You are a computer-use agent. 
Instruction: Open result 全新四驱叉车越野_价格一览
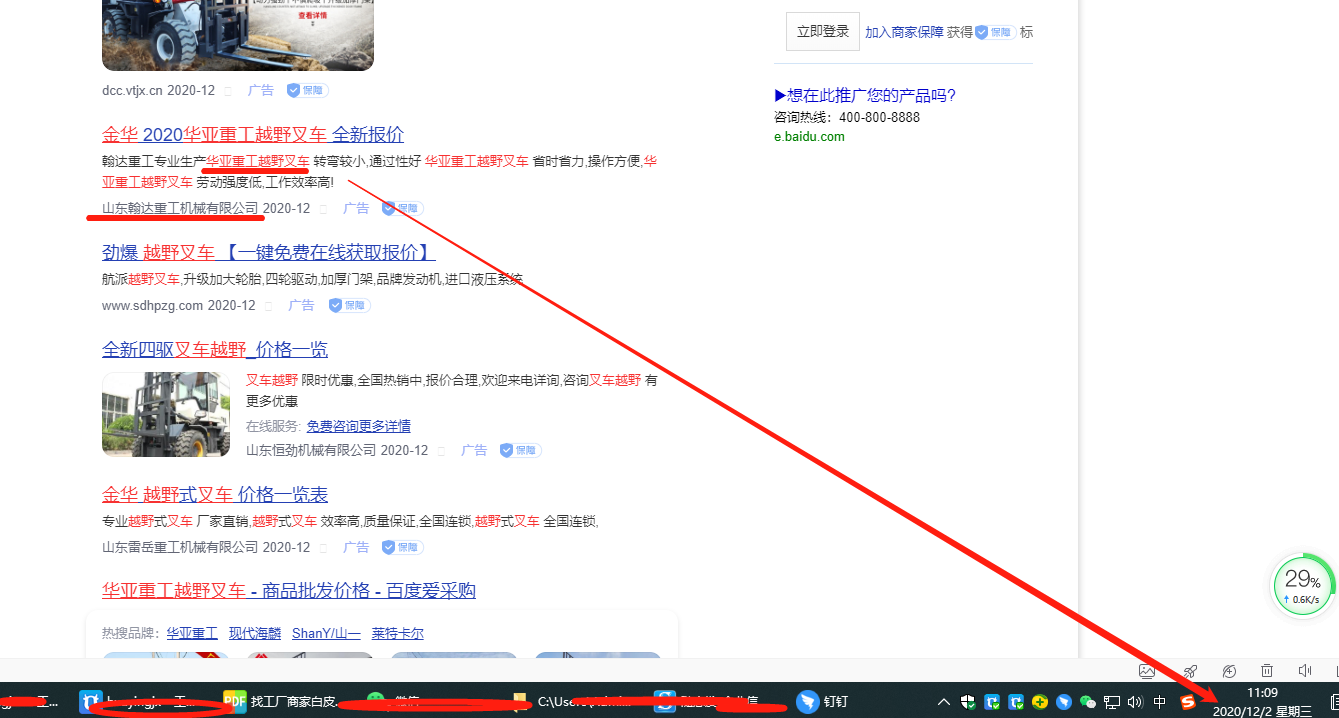tap(215, 350)
